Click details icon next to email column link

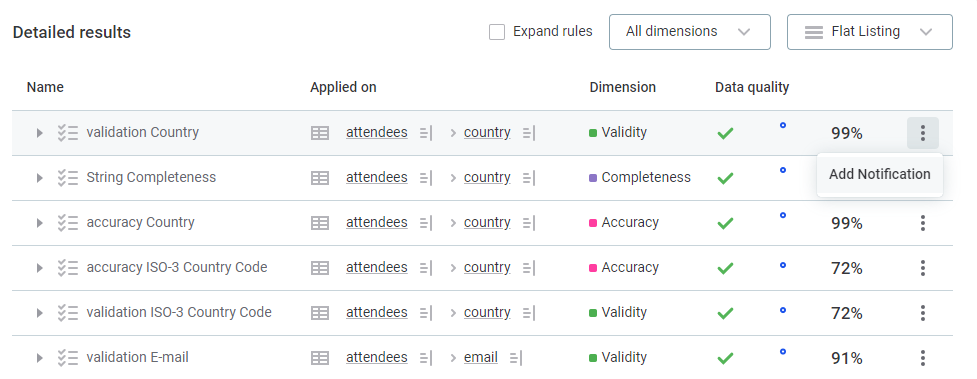[x=515, y=358]
